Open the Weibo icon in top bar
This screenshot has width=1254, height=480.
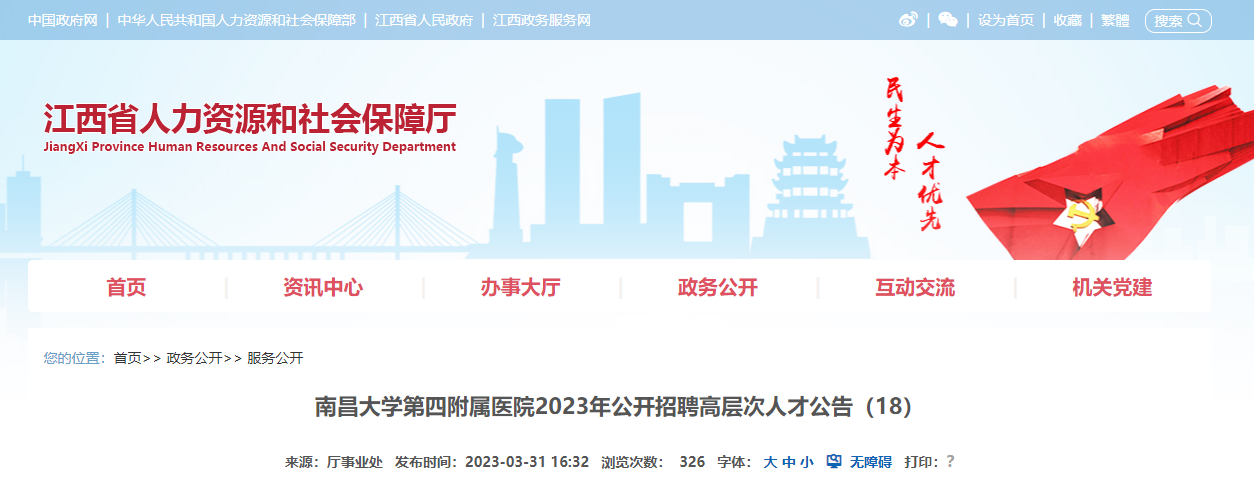(908, 20)
